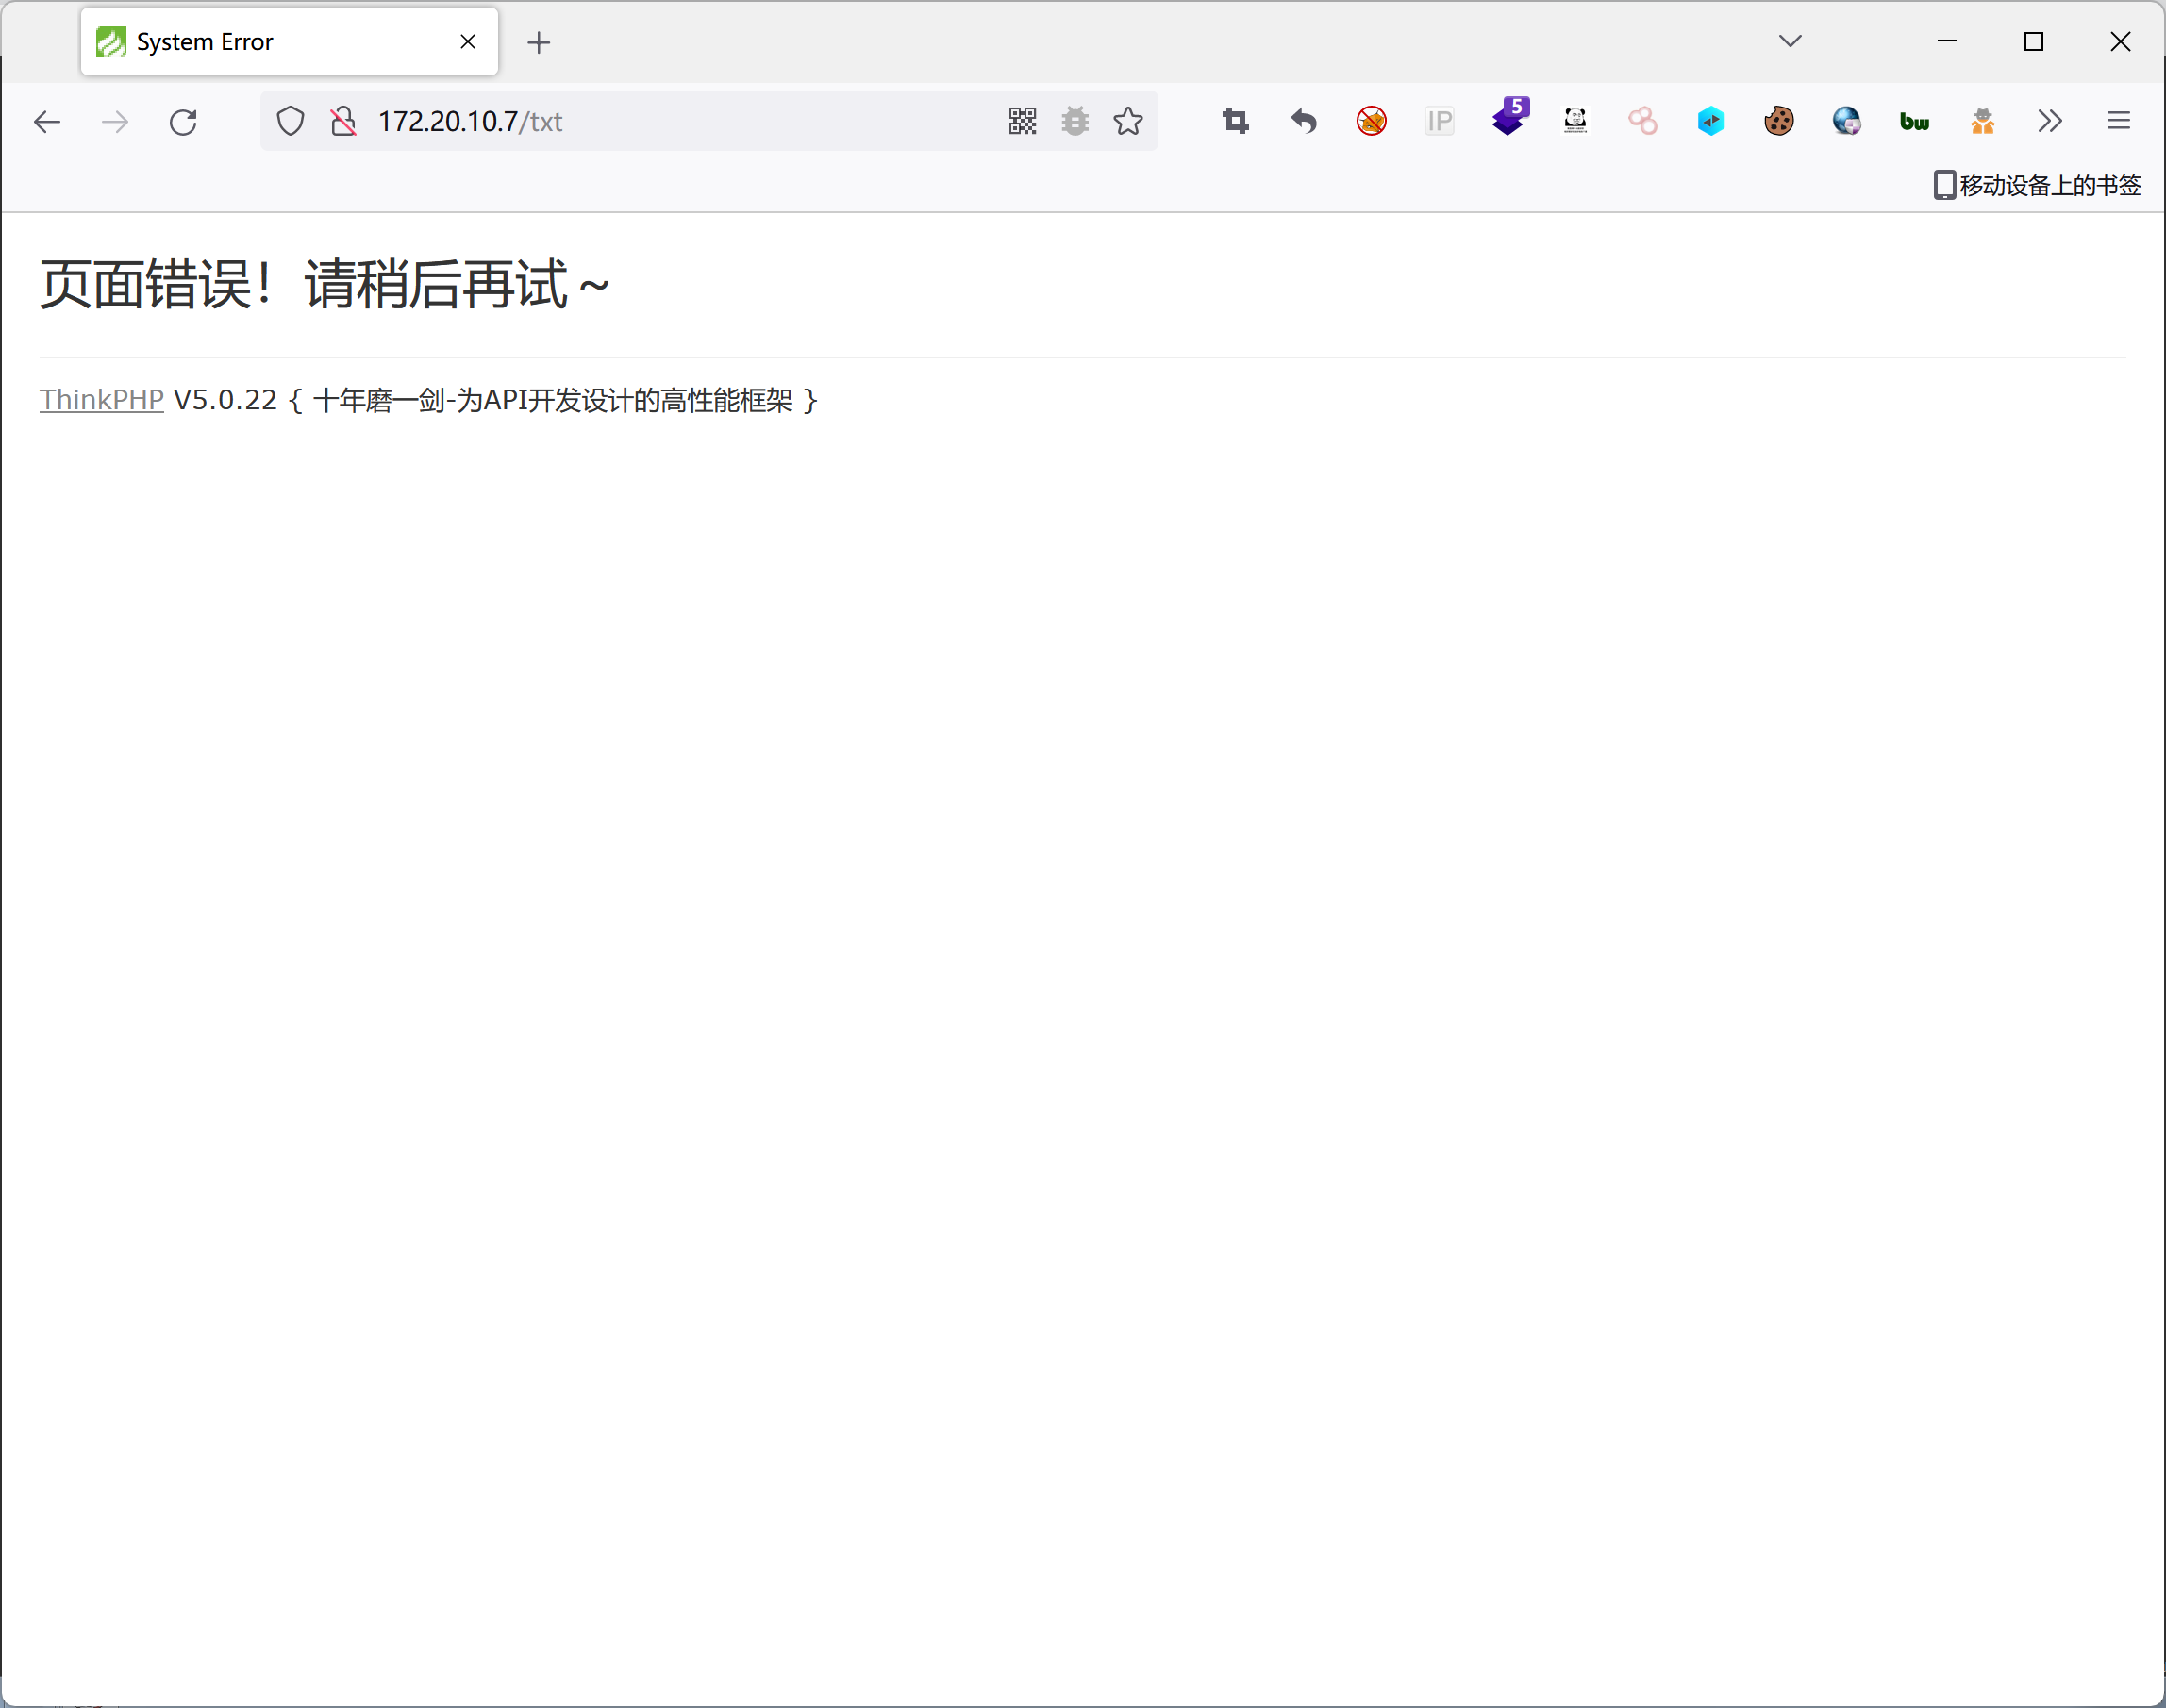Click the URL address field 172.20.10.7/txt

[x=680, y=121]
